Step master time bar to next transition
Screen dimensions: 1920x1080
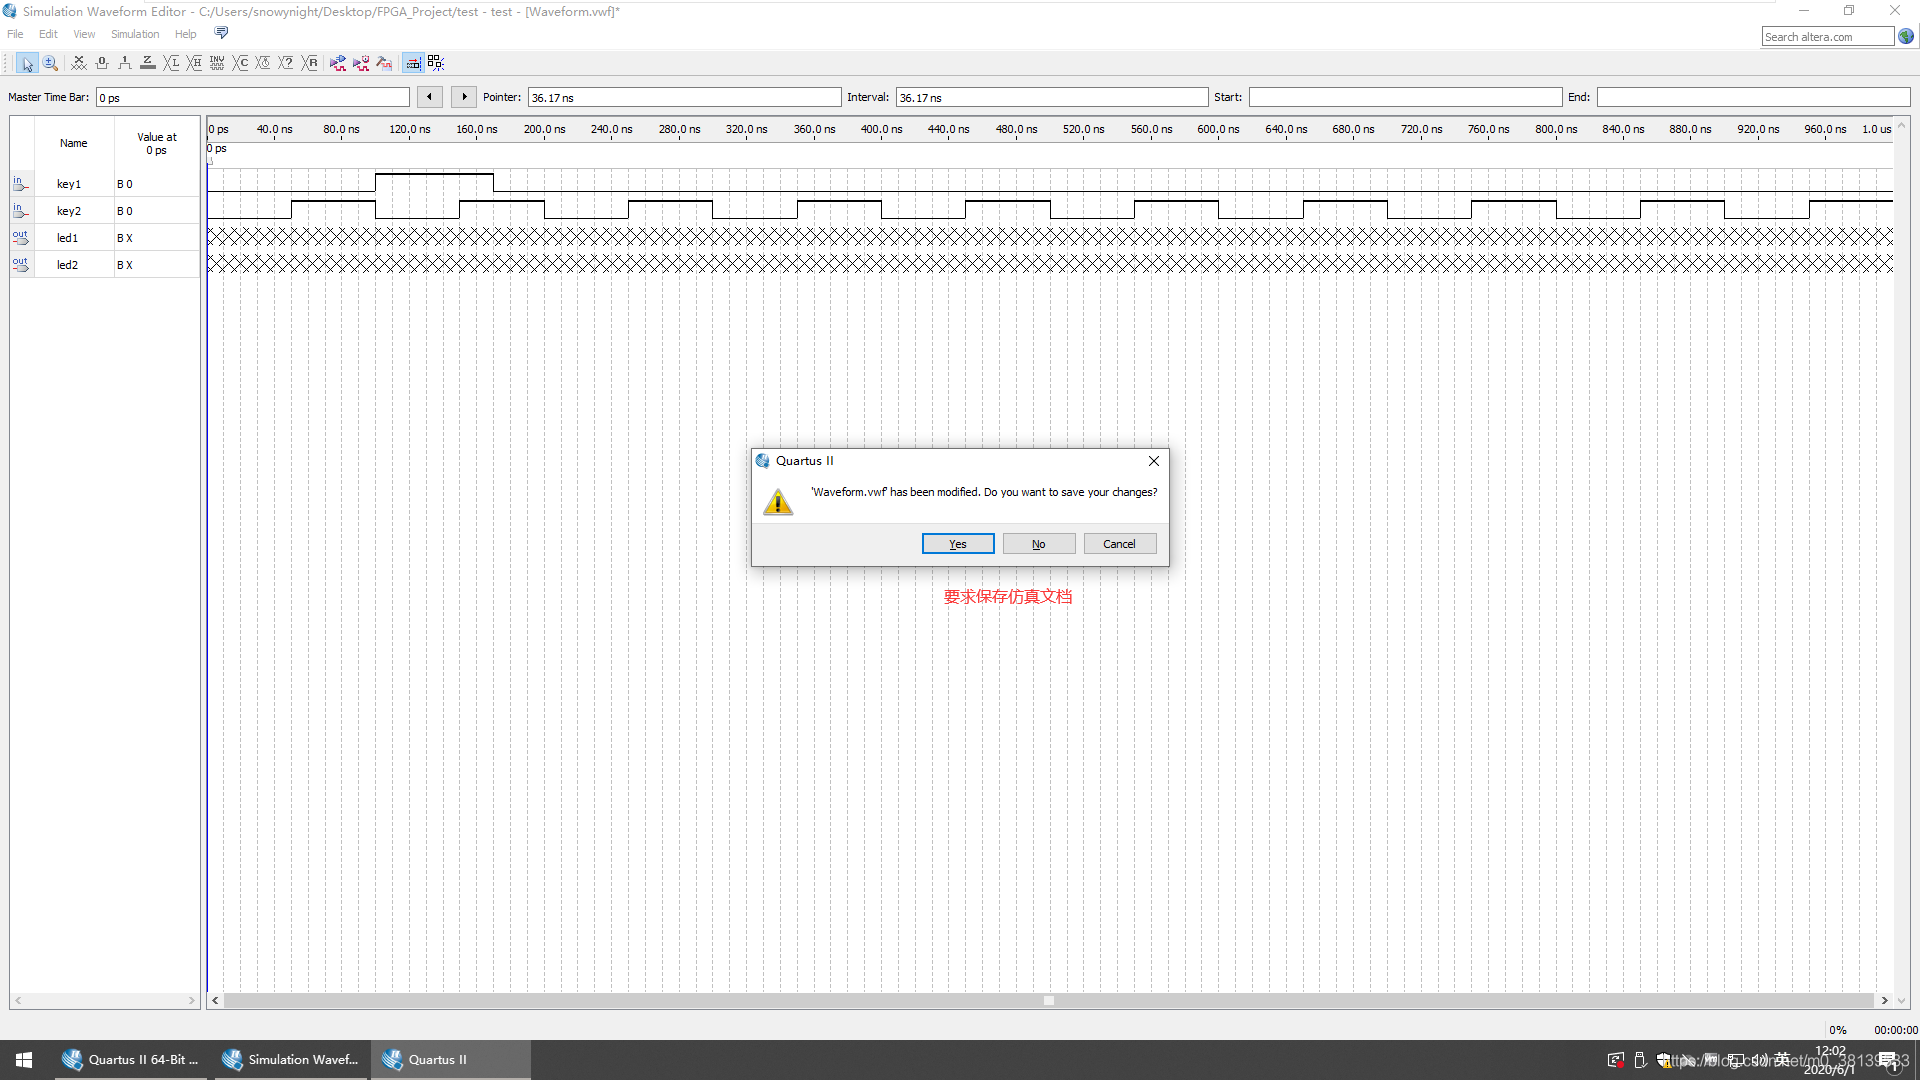[463, 97]
